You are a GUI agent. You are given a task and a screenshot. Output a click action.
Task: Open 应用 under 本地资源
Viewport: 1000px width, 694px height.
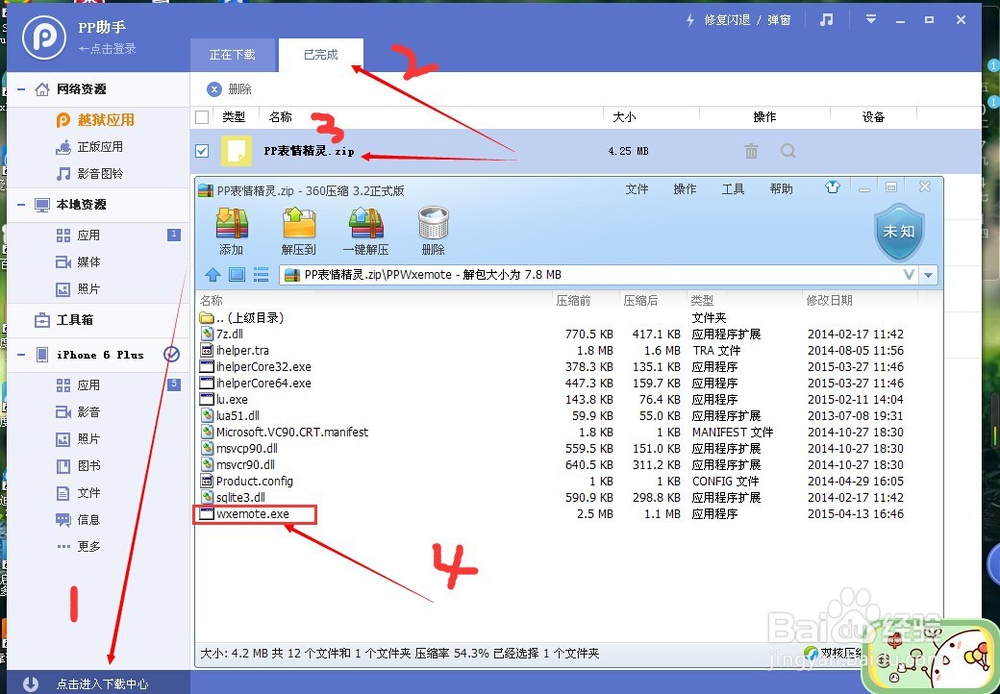coord(78,235)
